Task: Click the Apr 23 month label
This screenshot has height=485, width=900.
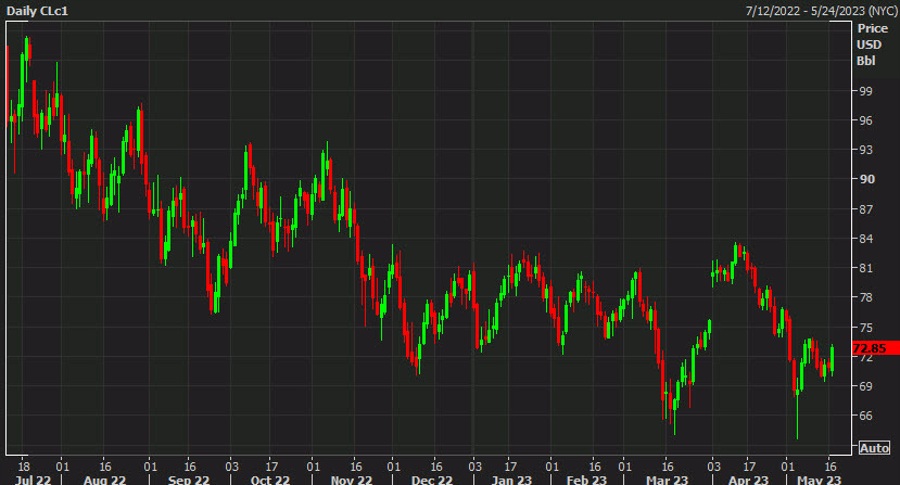Action: tap(748, 479)
